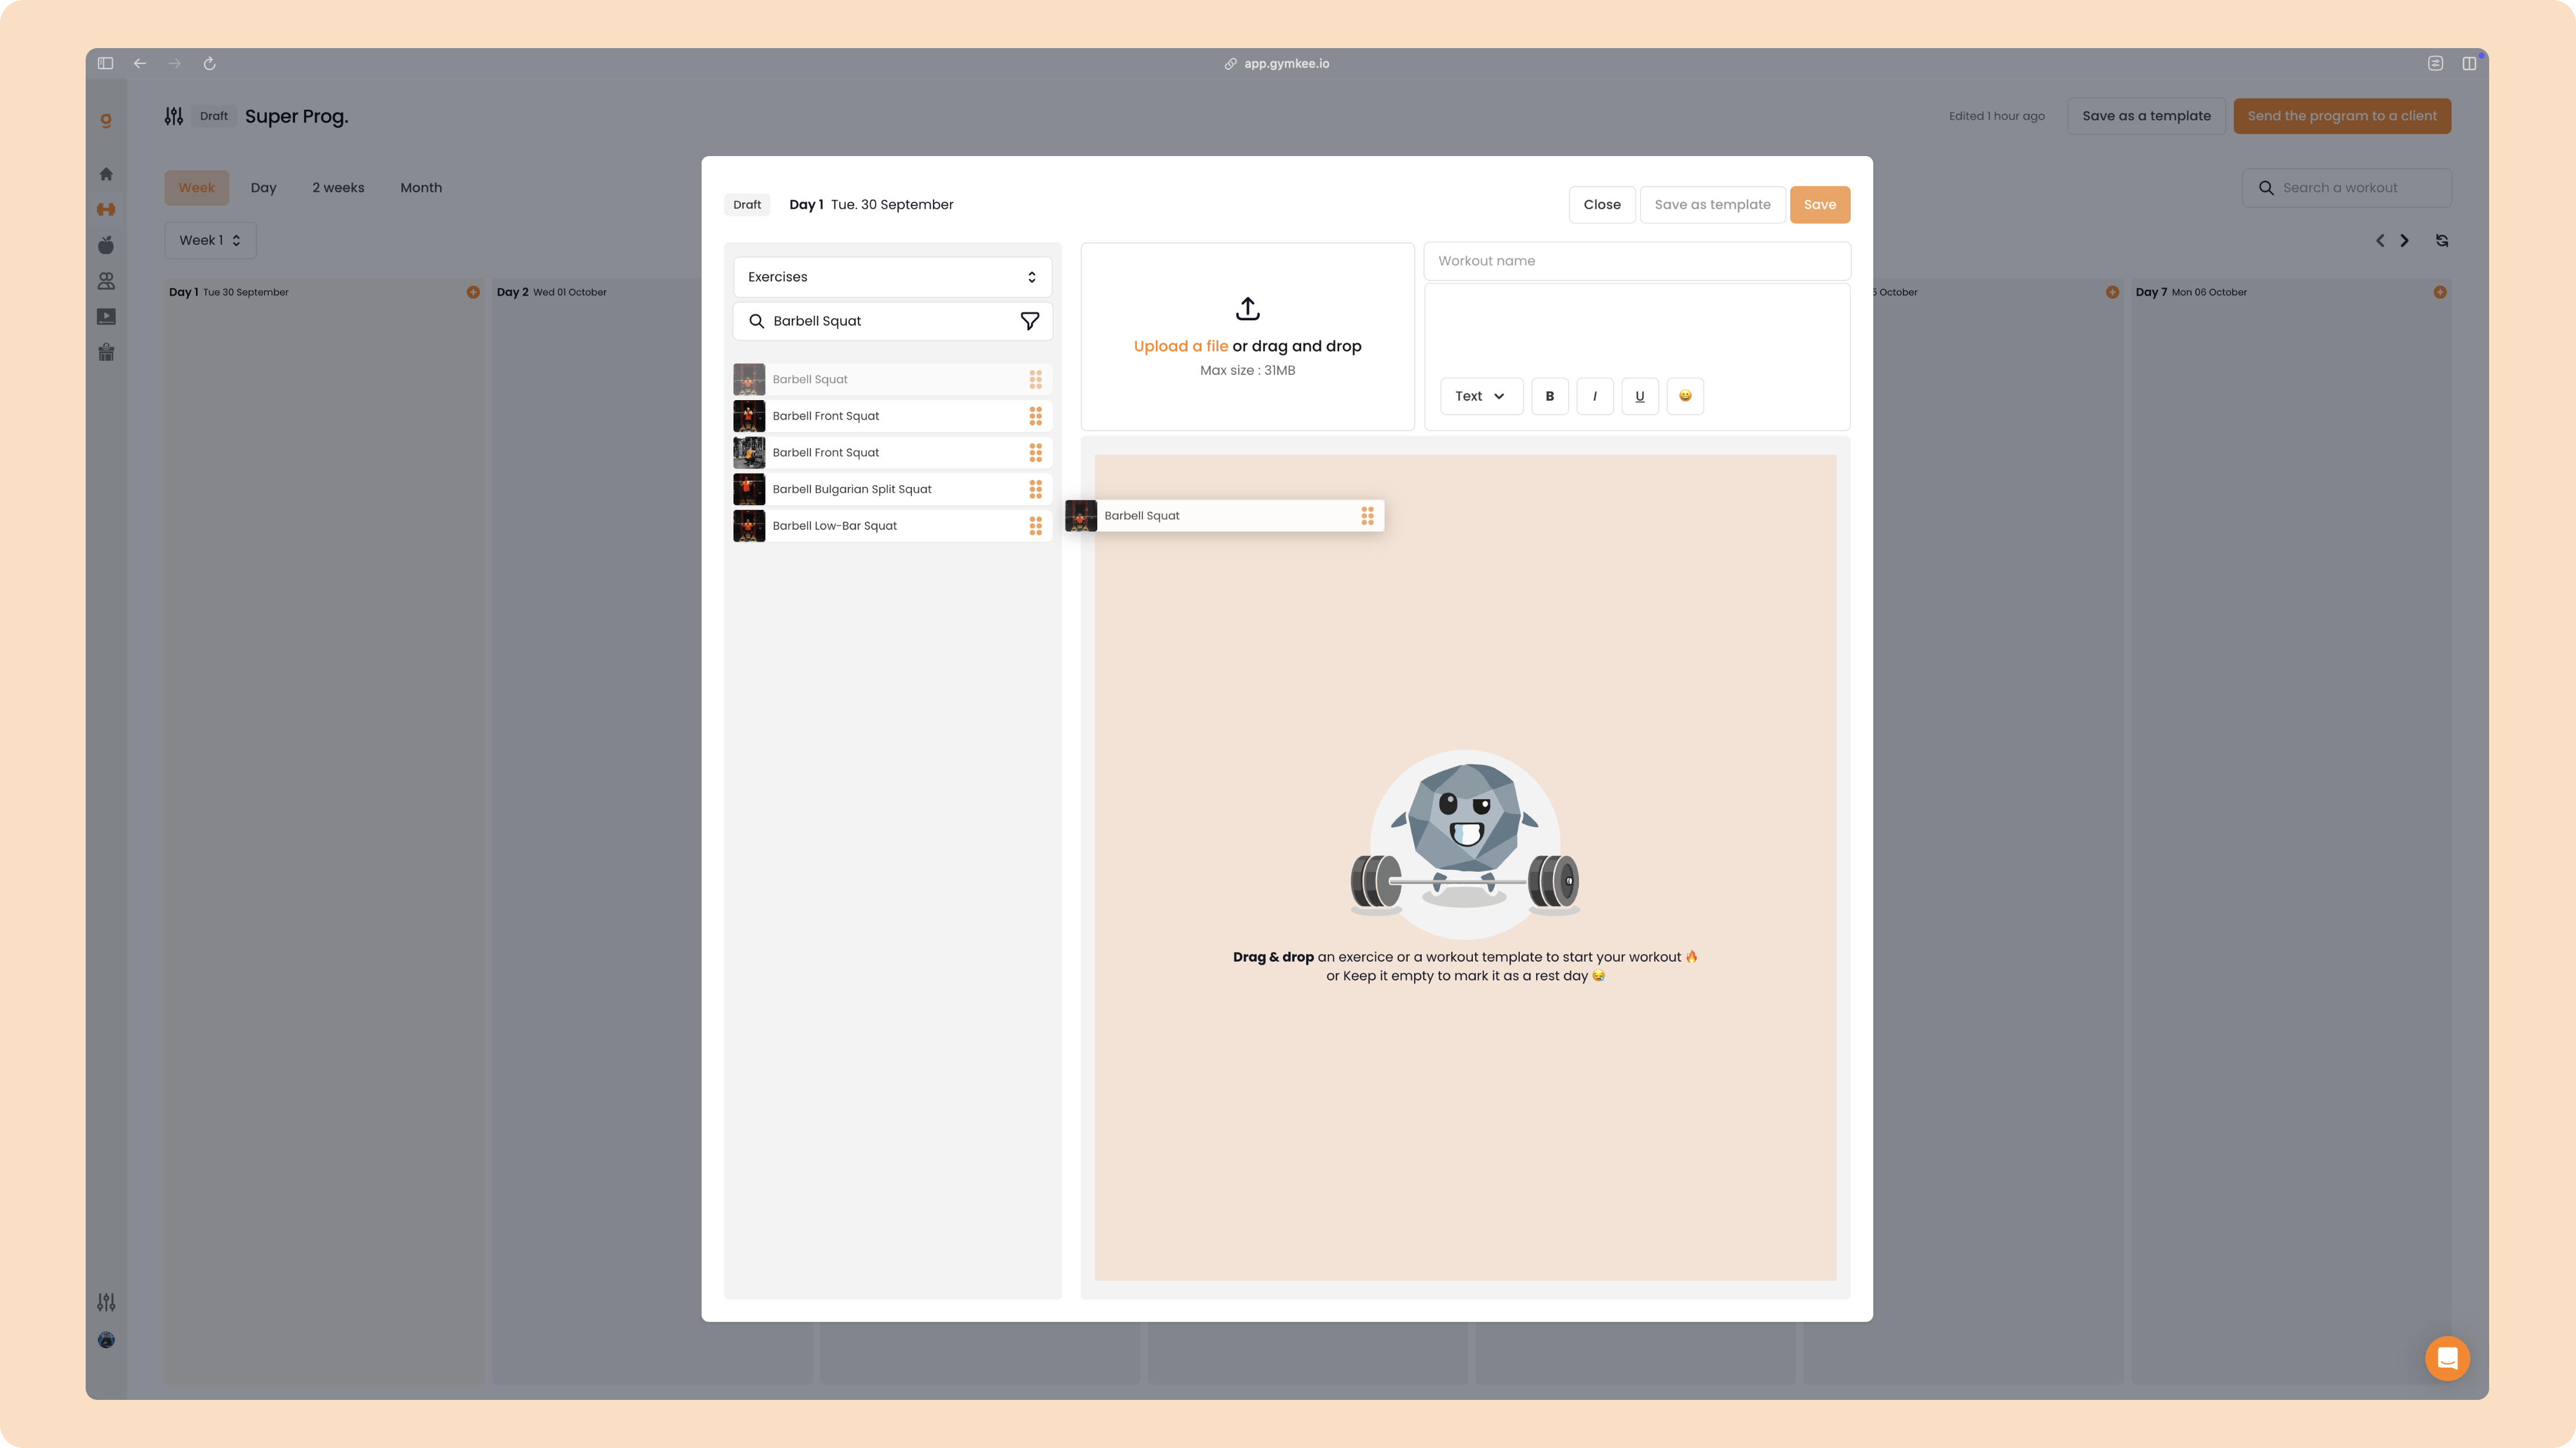Image resolution: width=2576 pixels, height=1448 pixels.
Task: Open the gift icon in sidebar
Action: [106, 352]
